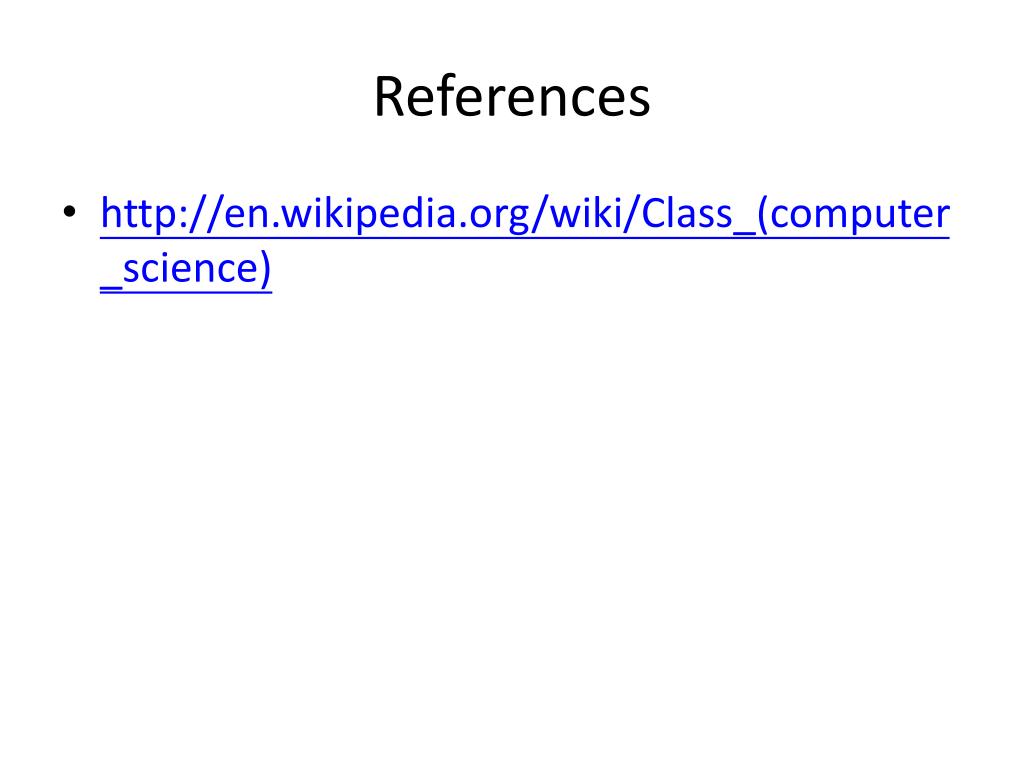Click "http://" at the start of the link

(x=161, y=214)
